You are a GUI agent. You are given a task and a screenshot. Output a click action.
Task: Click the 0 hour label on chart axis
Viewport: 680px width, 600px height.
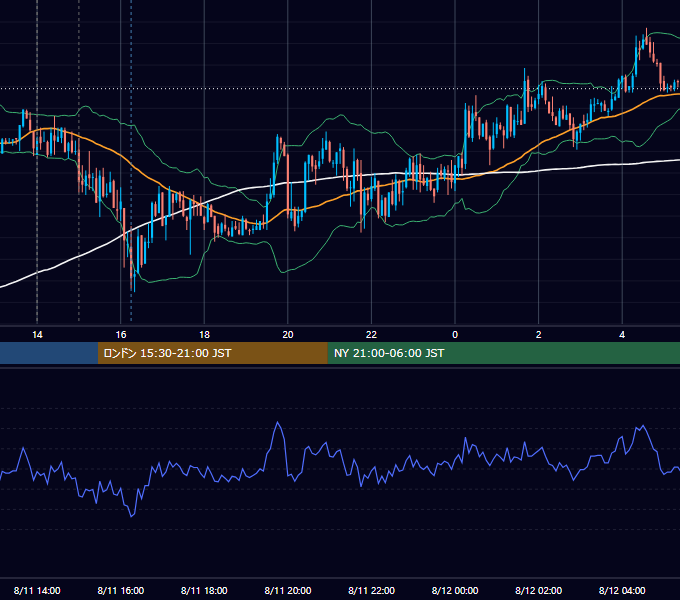point(455,335)
